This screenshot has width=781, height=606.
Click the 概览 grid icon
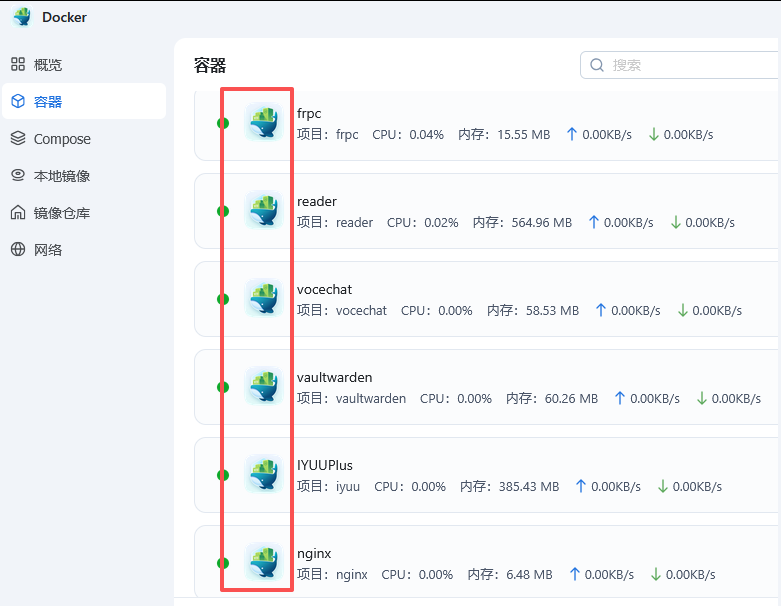[x=18, y=64]
